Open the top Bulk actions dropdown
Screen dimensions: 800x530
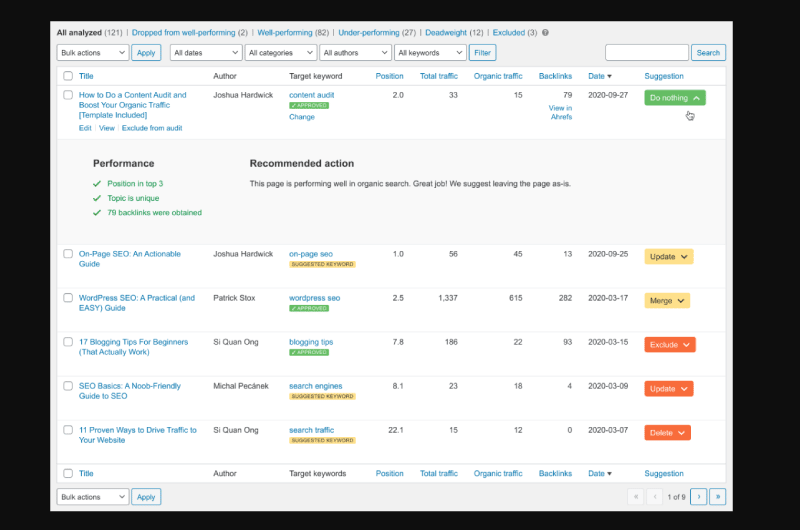tap(92, 53)
